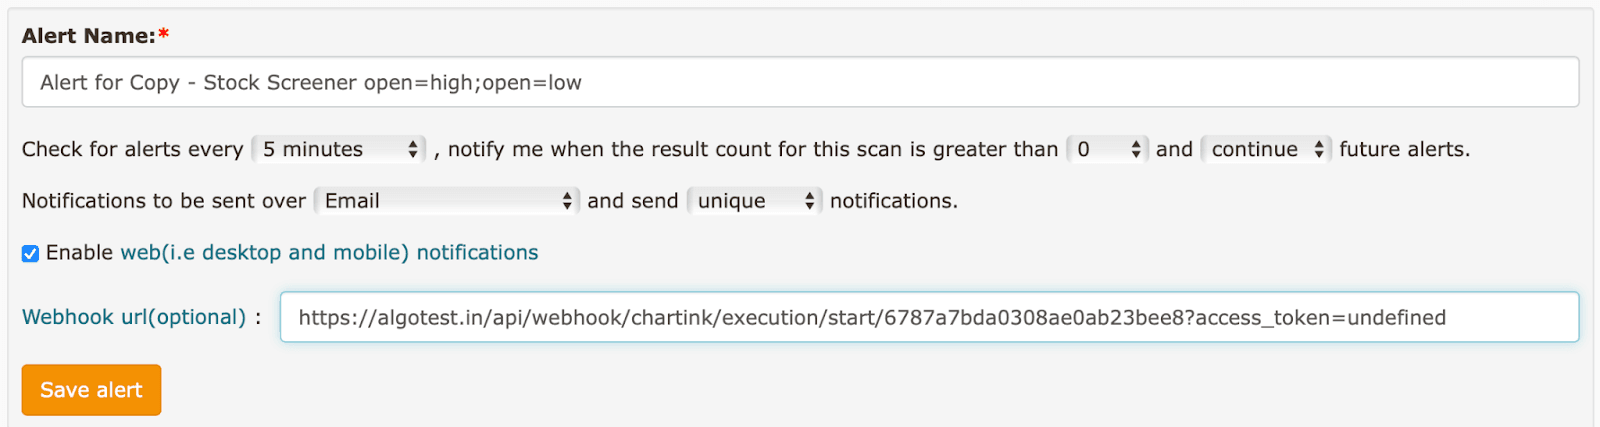Click the 'Enable' label beside the checkbox
Image resolution: width=1600 pixels, height=427 pixels.
click(x=79, y=253)
